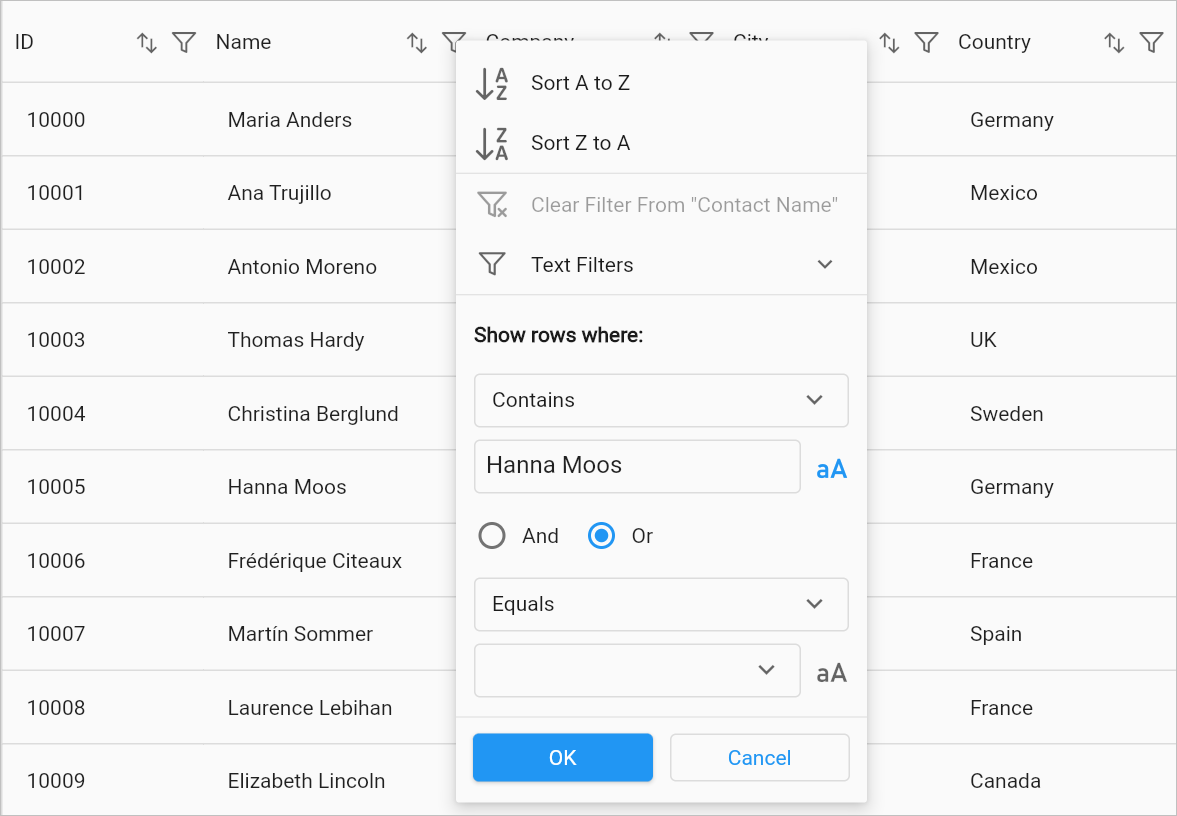Sort the Country column
The height and width of the screenshot is (816, 1177).
coord(1114,43)
